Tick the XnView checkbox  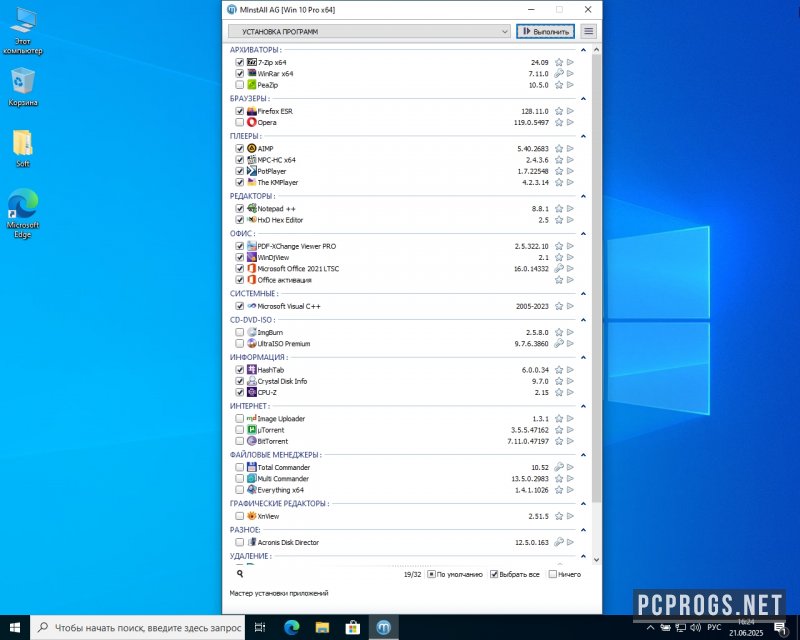point(239,516)
